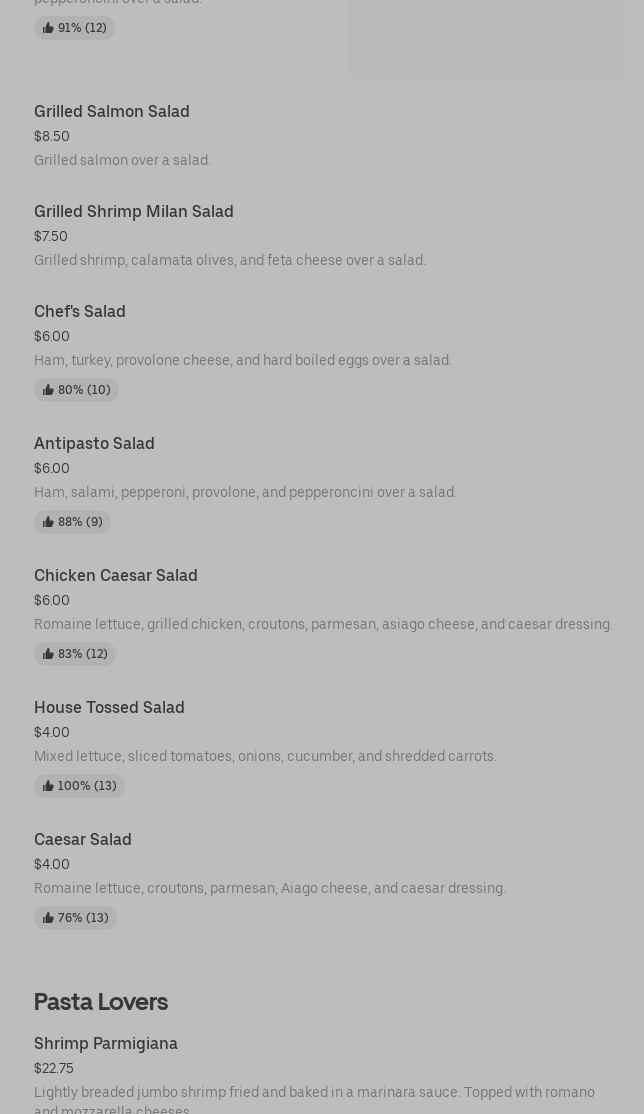Click the 100% (13) rating badge

[80, 786]
